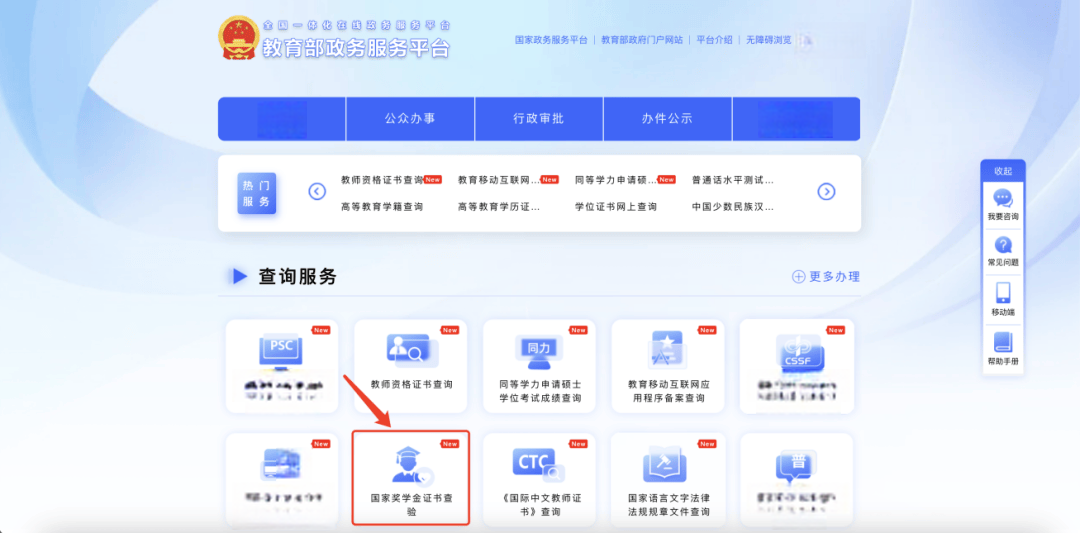Switch to 办件公示 tab
The width and height of the screenshot is (1080, 533).
[667, 118]
